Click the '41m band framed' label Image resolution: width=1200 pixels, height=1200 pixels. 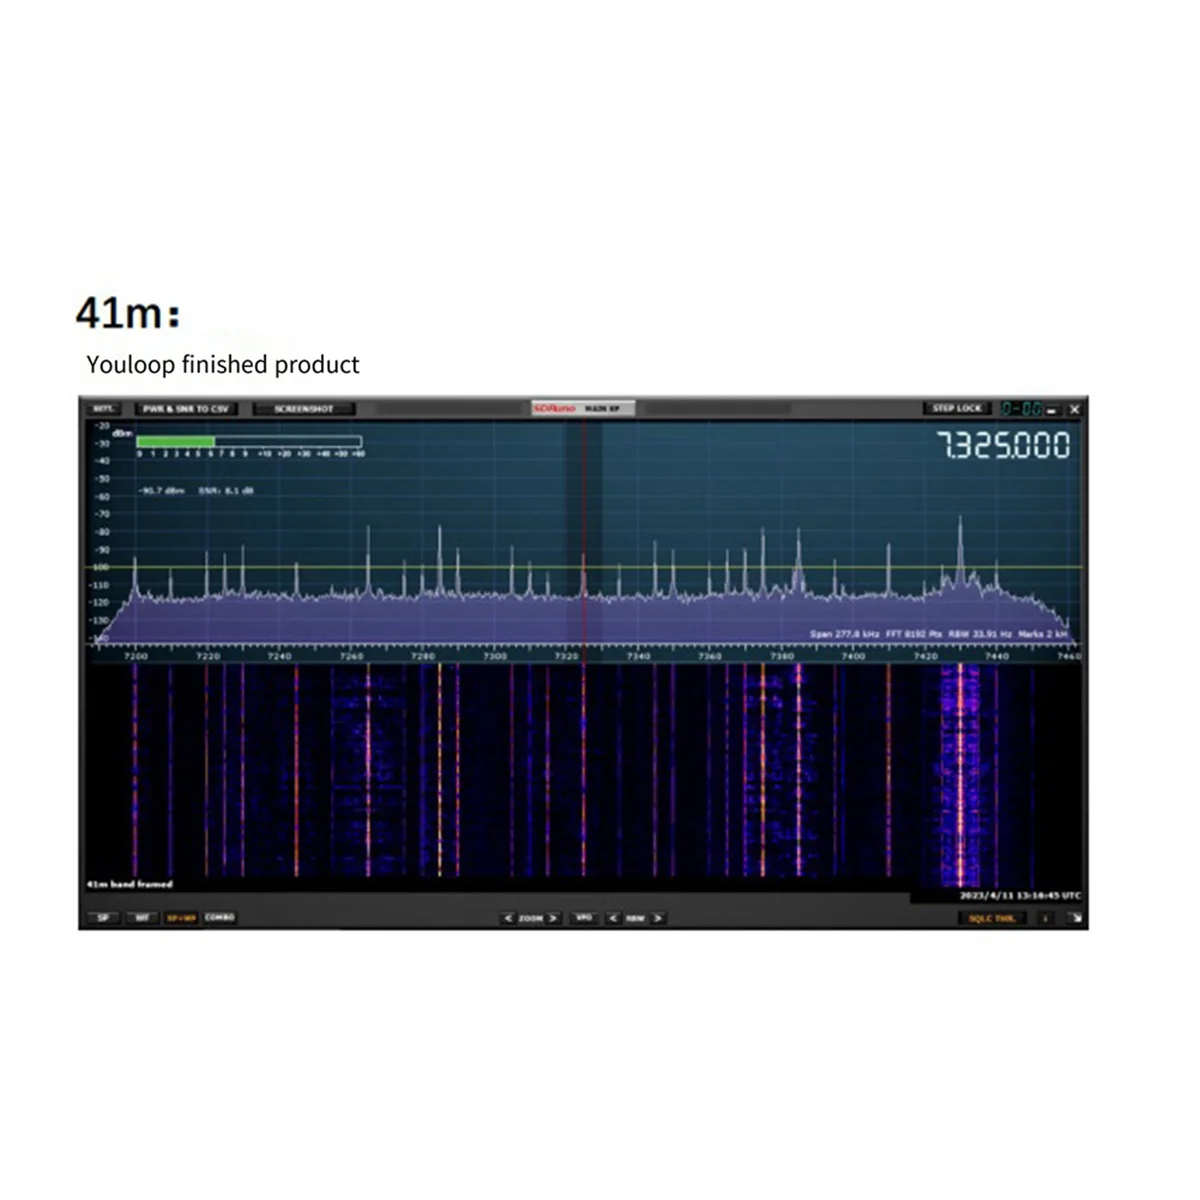coord(130,885)
